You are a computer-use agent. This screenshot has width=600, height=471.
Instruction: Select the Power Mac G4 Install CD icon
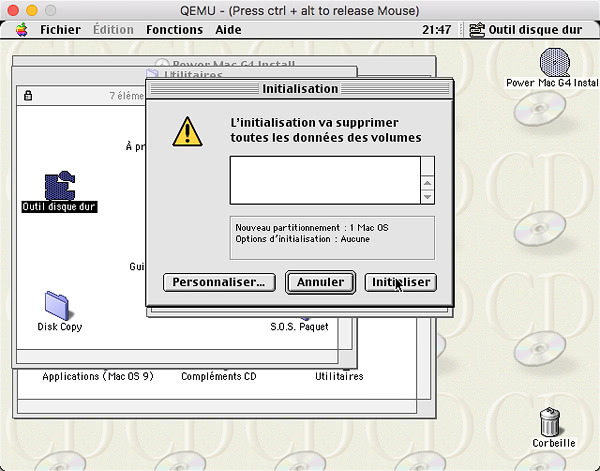554,62
